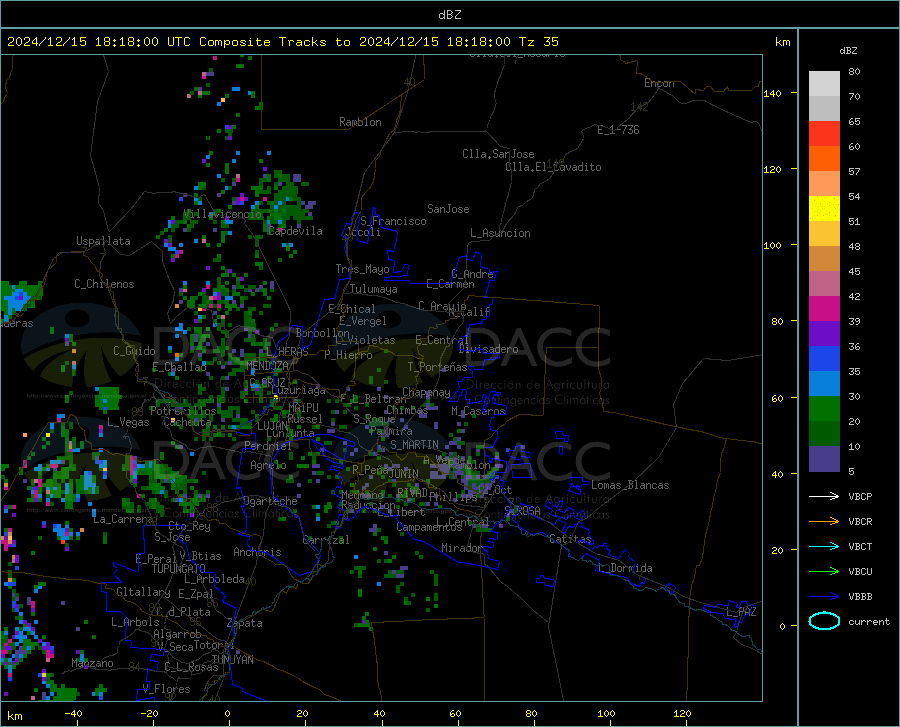Select the light blue 30-35 dBZ swatch
This screenshot has height=727, width=900.
824,384
